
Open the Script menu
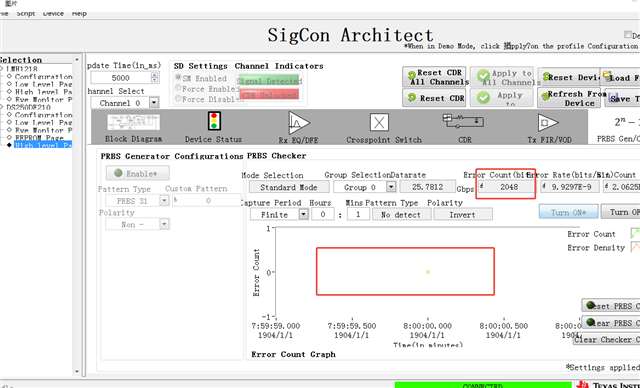26,13
